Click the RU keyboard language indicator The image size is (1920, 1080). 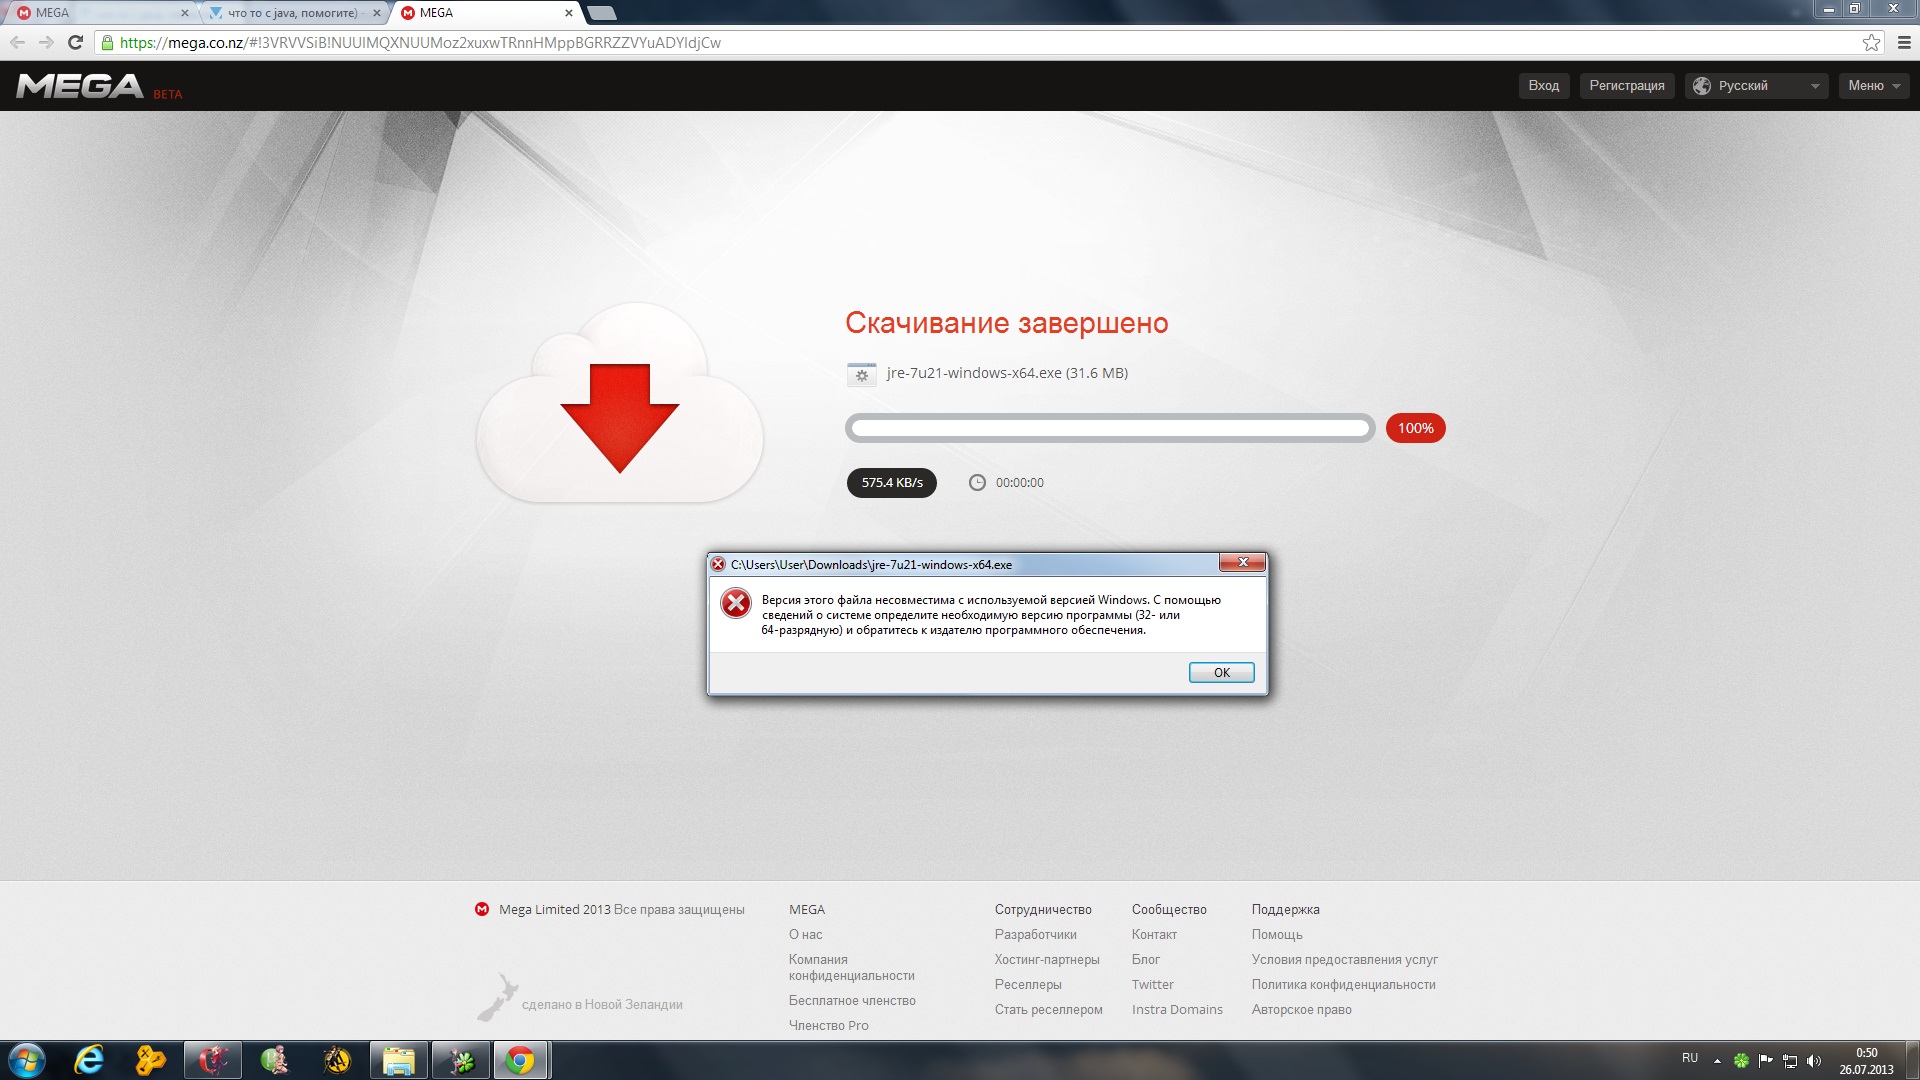pos(1689,1058)
